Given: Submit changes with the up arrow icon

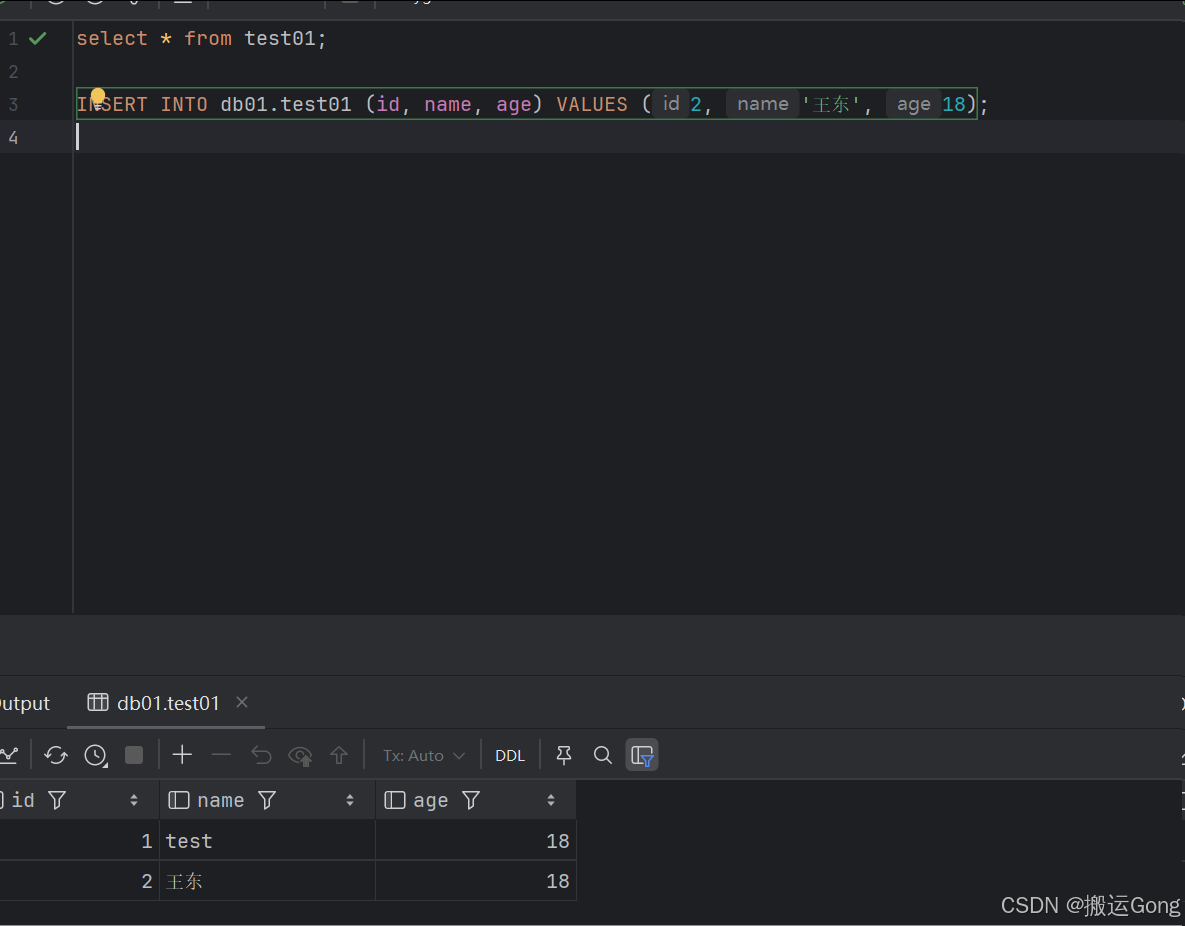Looking at the screenshot, I should coord(339,755).
